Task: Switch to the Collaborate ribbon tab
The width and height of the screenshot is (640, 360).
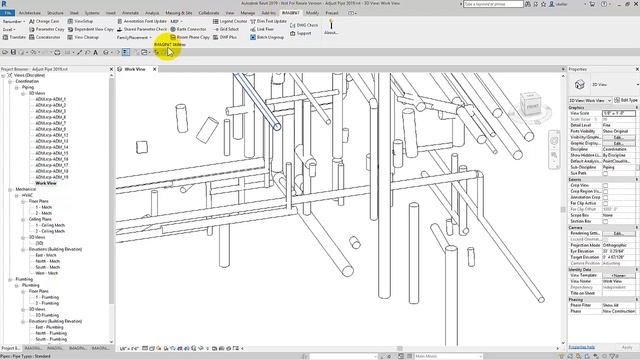Action: coord(209,13)
